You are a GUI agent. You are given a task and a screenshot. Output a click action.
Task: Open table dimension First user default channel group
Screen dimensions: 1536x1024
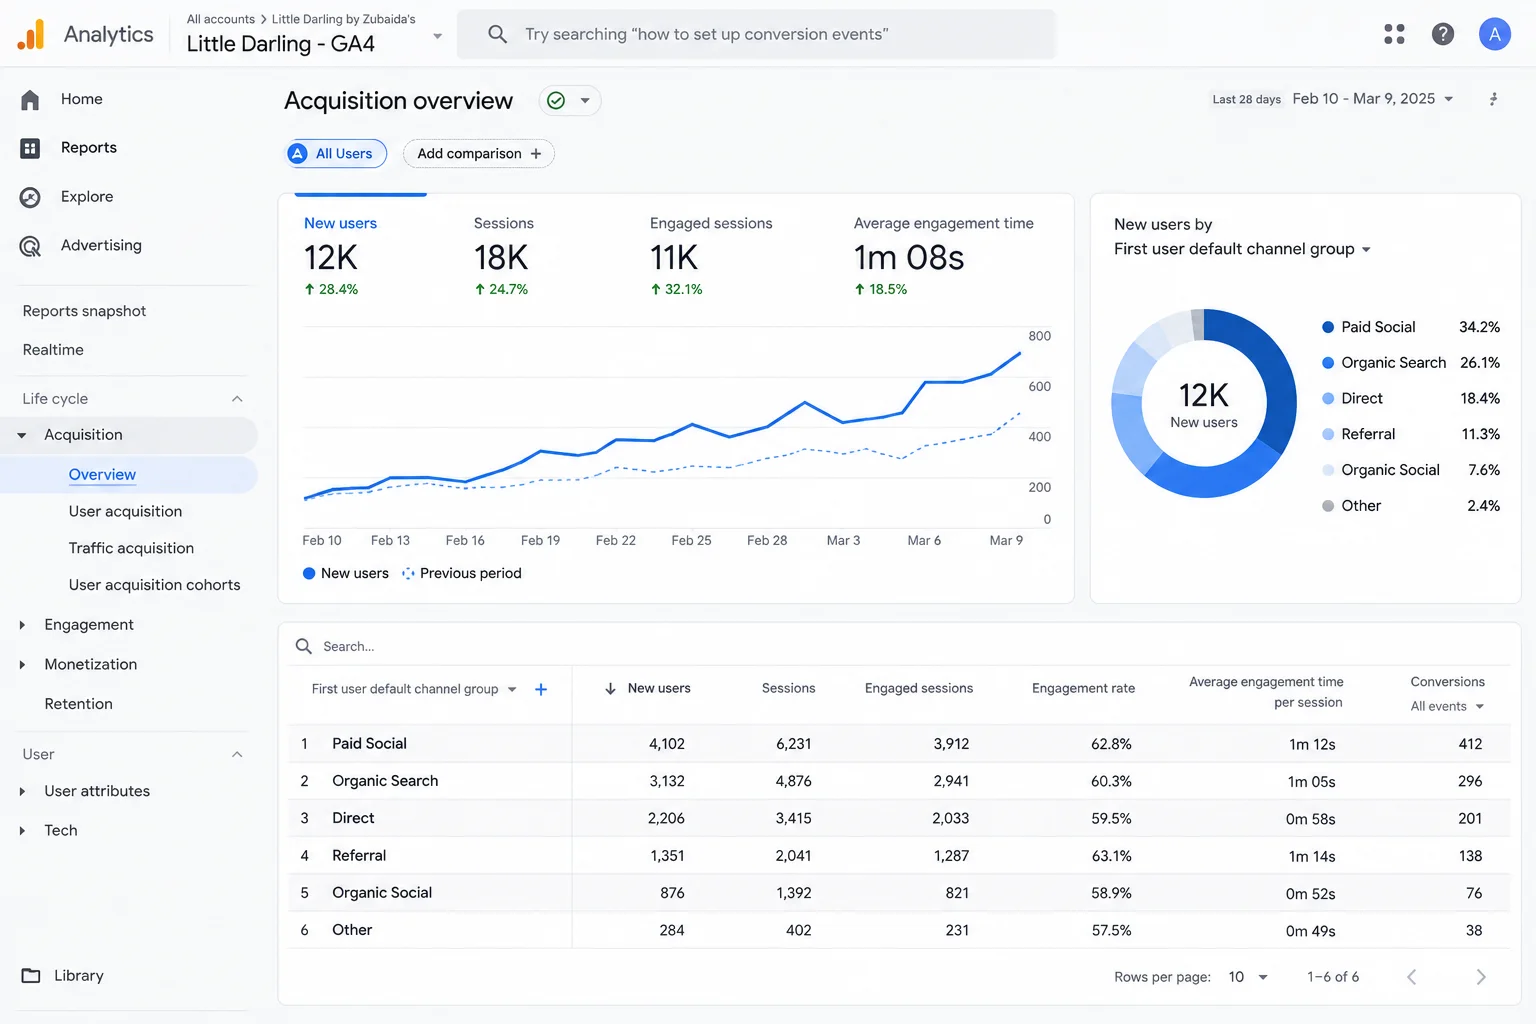414,689
